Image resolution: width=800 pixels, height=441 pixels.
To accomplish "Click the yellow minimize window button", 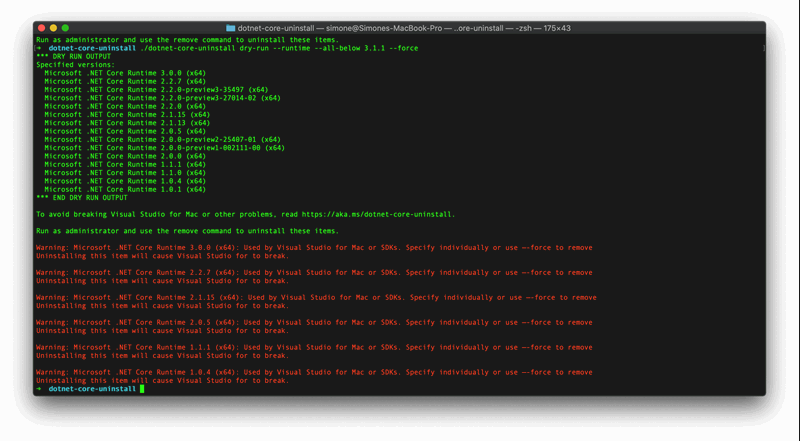I will 53,28.
